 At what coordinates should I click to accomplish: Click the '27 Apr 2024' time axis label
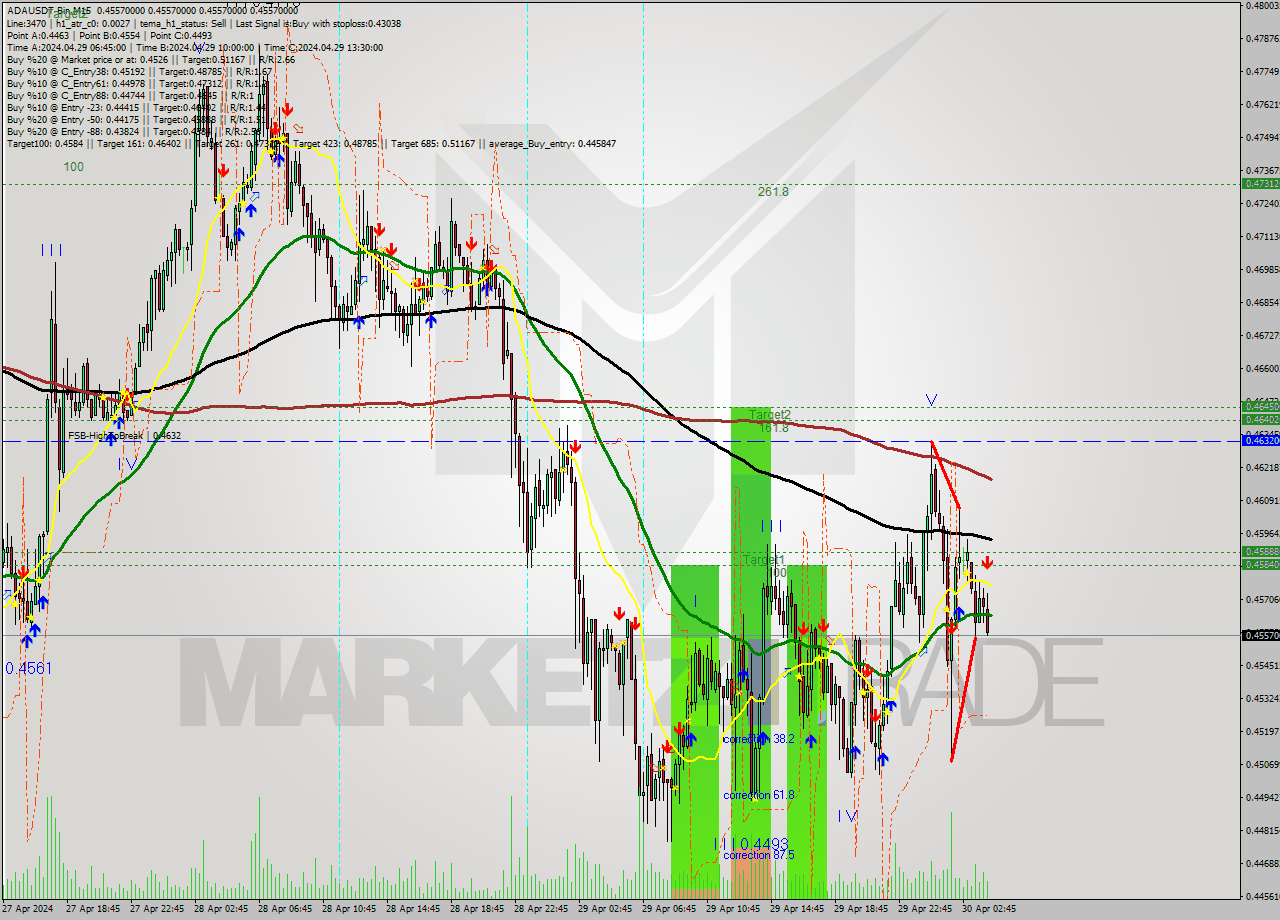(x=26, y=909)
